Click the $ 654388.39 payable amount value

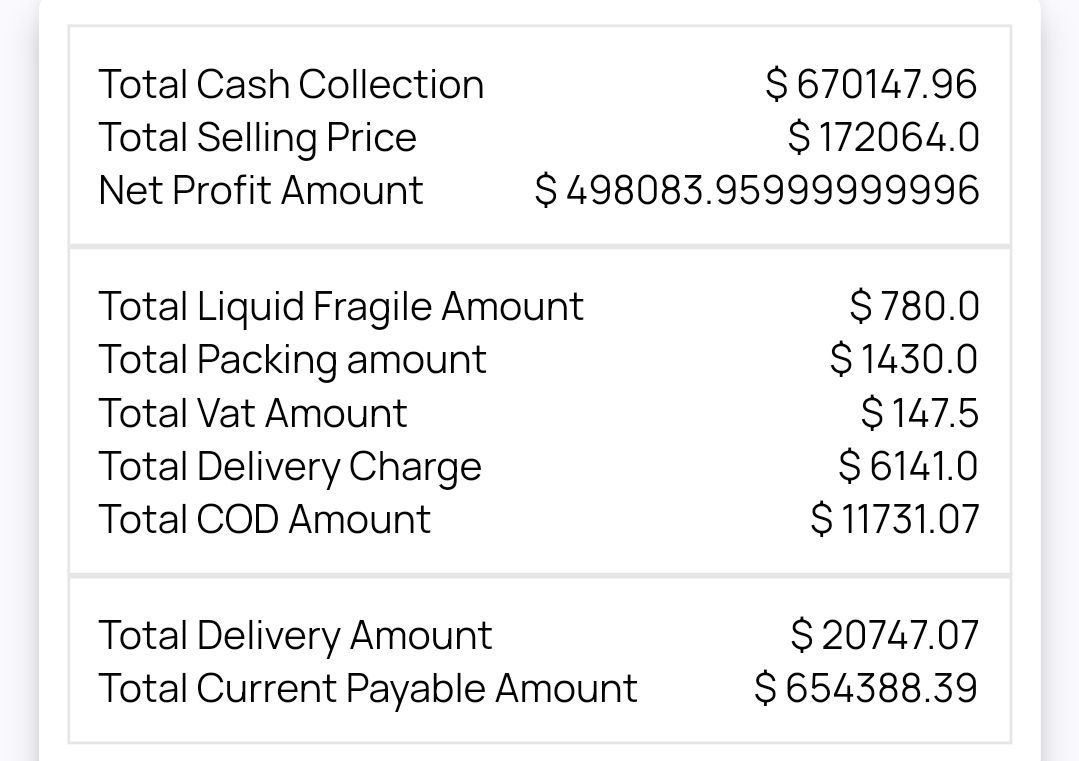(x=866, y=688)
